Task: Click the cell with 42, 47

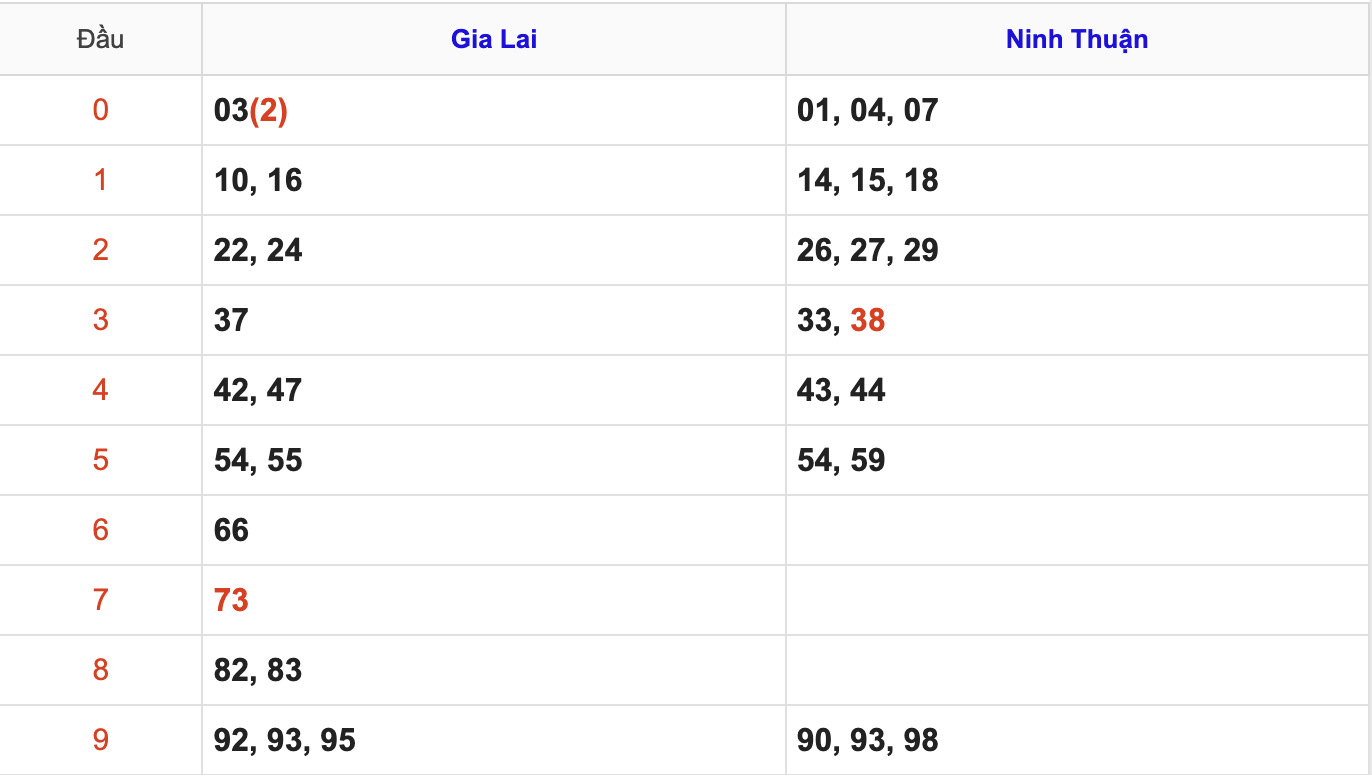Action: (258, 390)
